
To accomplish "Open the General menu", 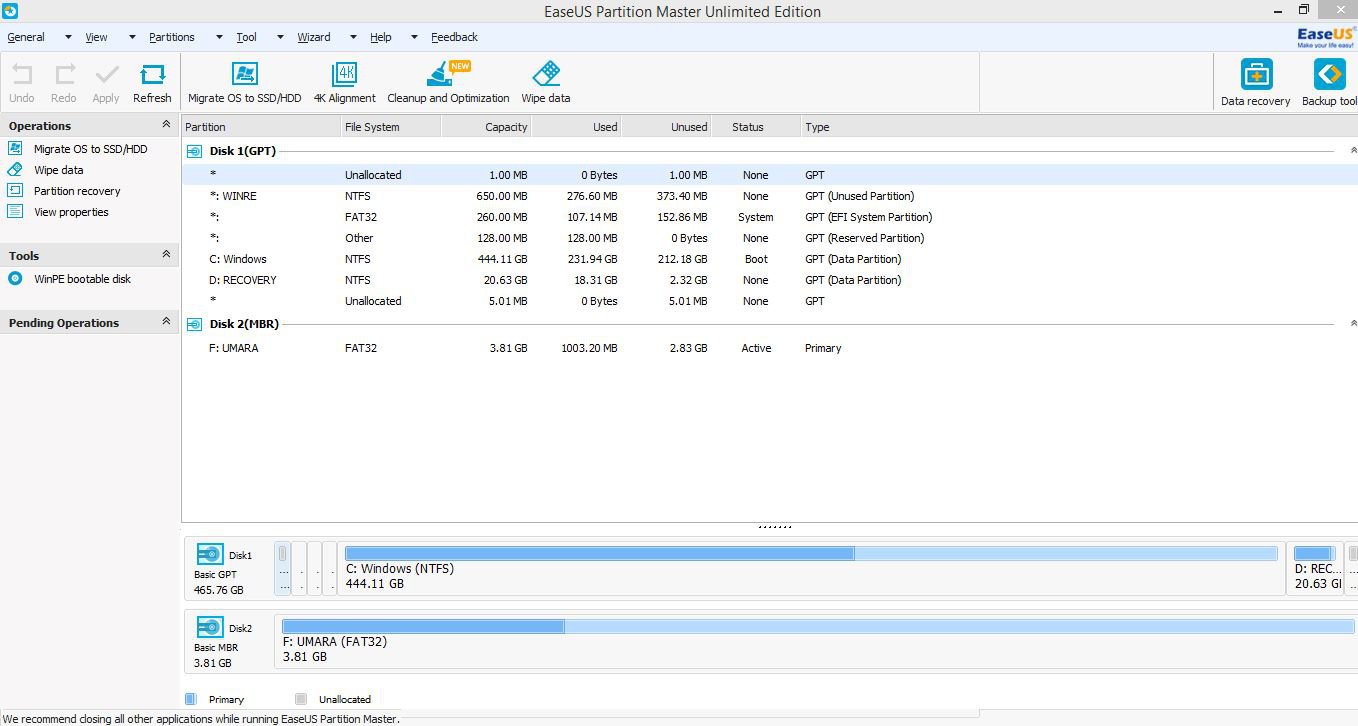I will [26, 37].
